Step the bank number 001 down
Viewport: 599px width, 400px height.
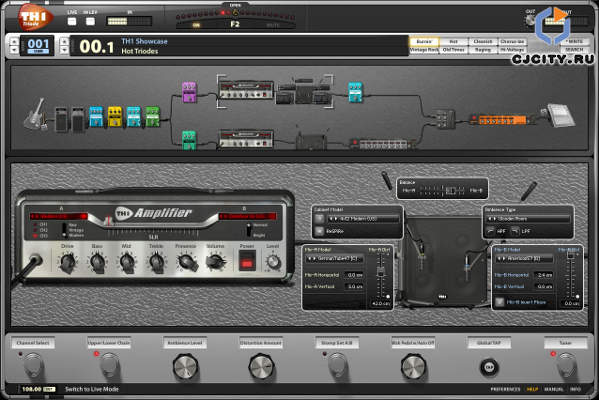[14, 50]
